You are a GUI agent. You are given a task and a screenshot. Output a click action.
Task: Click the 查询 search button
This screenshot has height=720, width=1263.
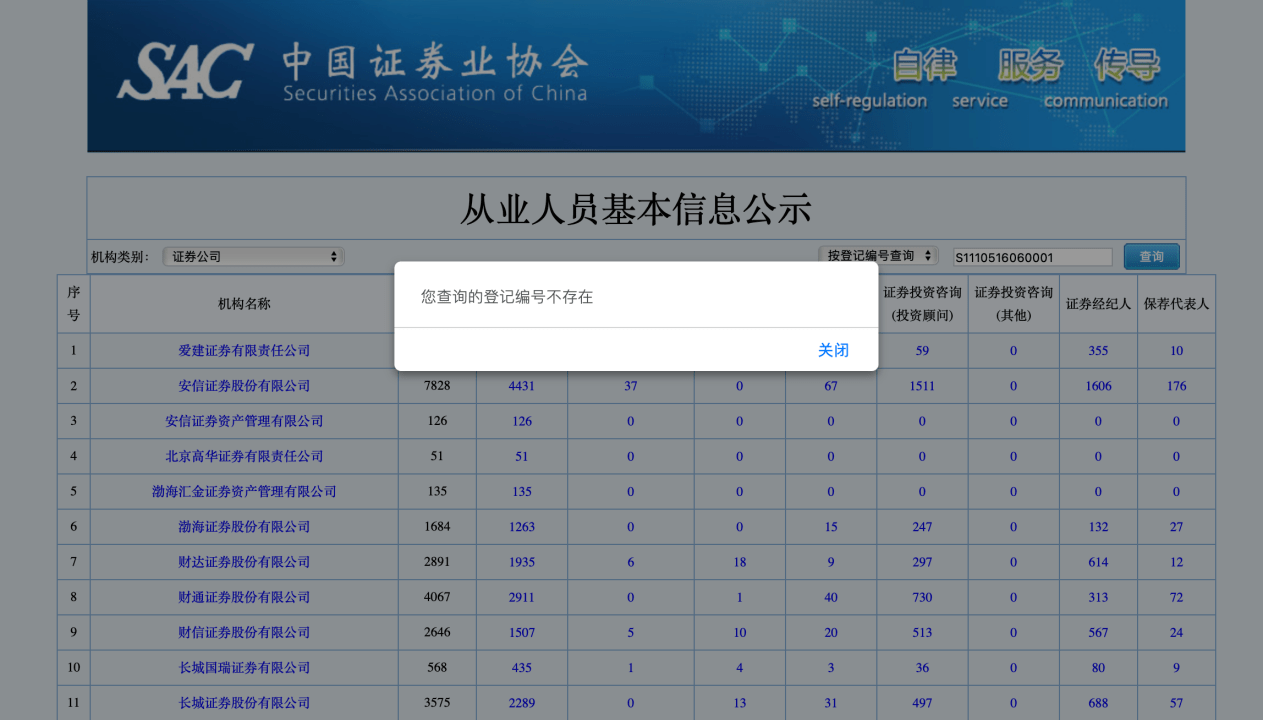tap(1151, 257)
